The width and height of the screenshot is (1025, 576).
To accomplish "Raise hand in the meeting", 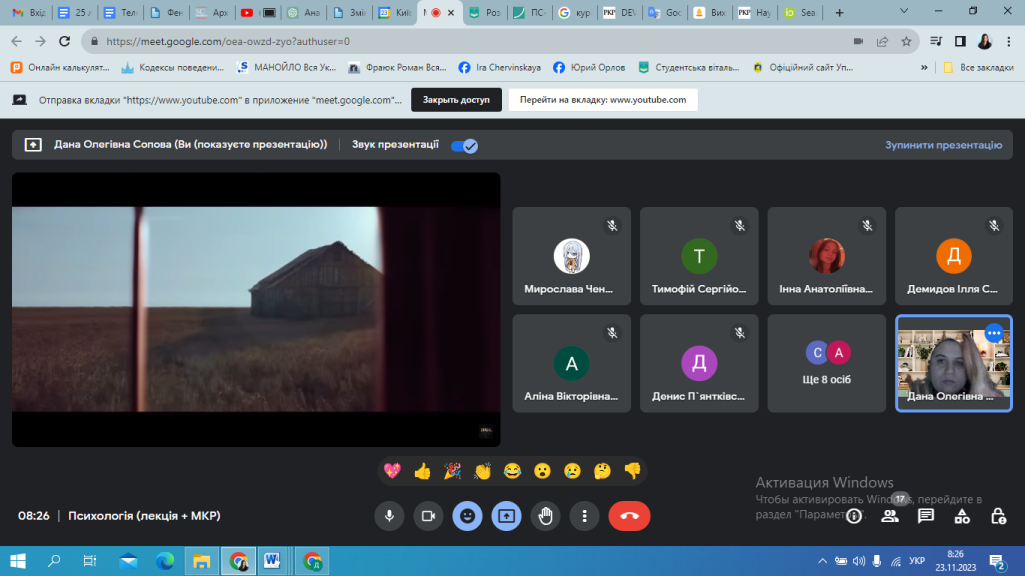I will pos(545,516).
